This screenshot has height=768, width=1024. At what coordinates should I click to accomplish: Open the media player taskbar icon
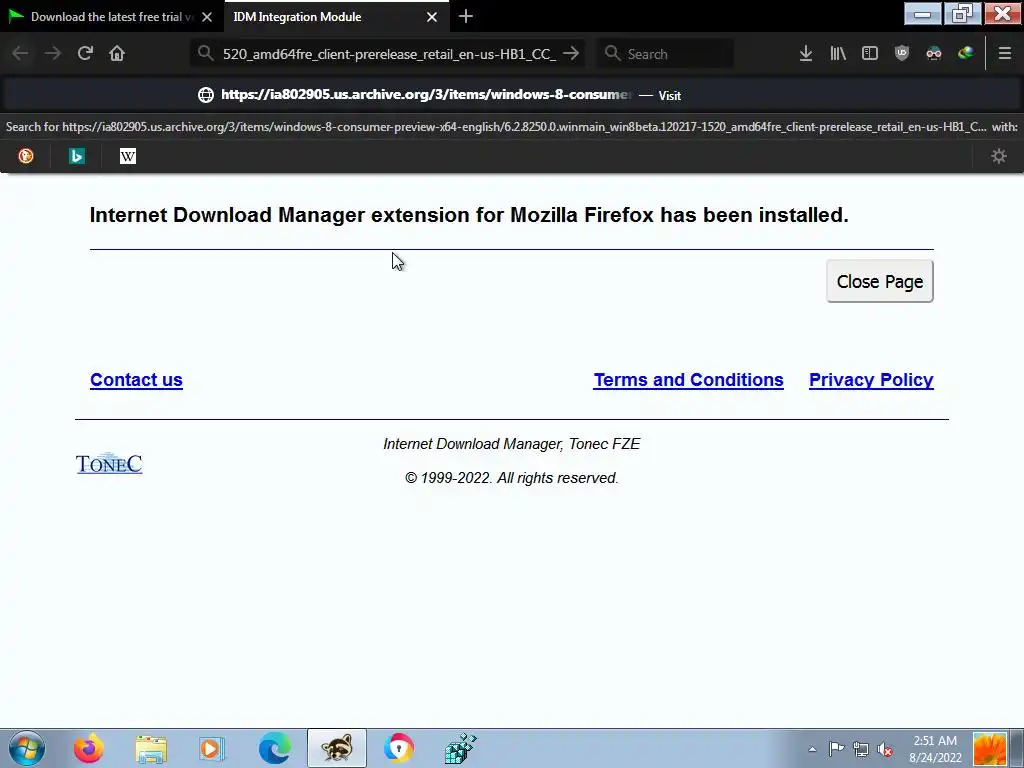[x=212, y=748]
